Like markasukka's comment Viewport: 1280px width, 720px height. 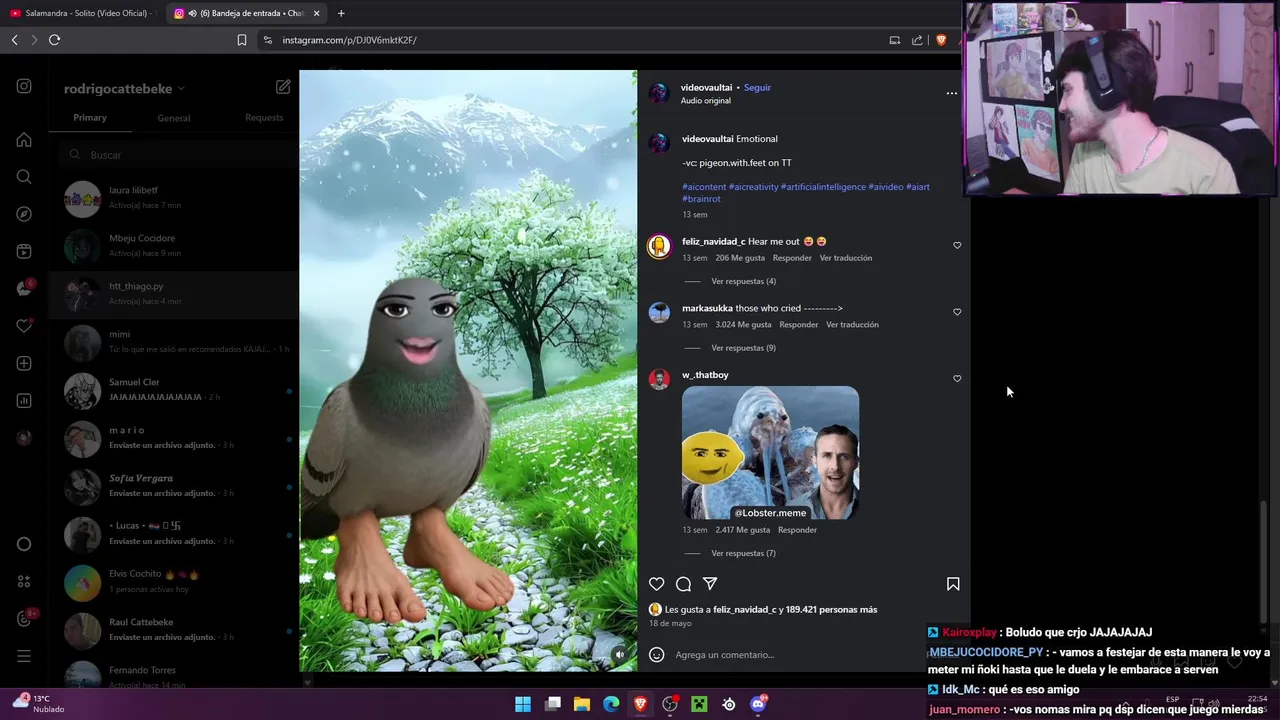[957, 312]
